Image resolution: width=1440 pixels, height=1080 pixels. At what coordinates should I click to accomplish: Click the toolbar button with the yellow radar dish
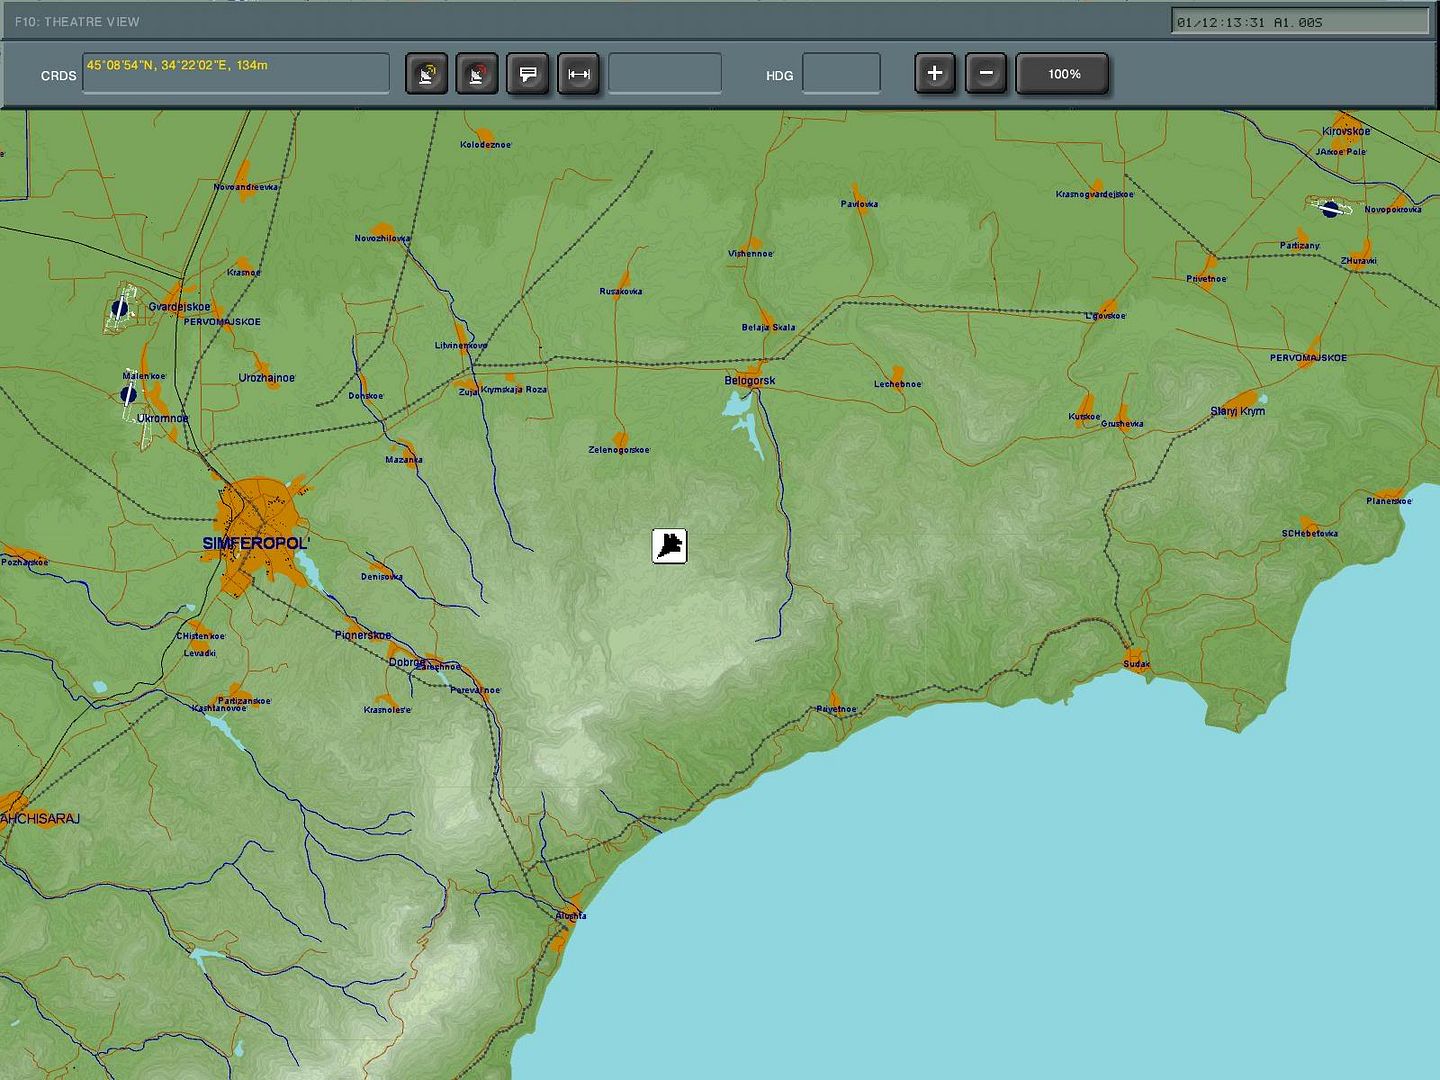pyautogui.click(x=427, y=74)
